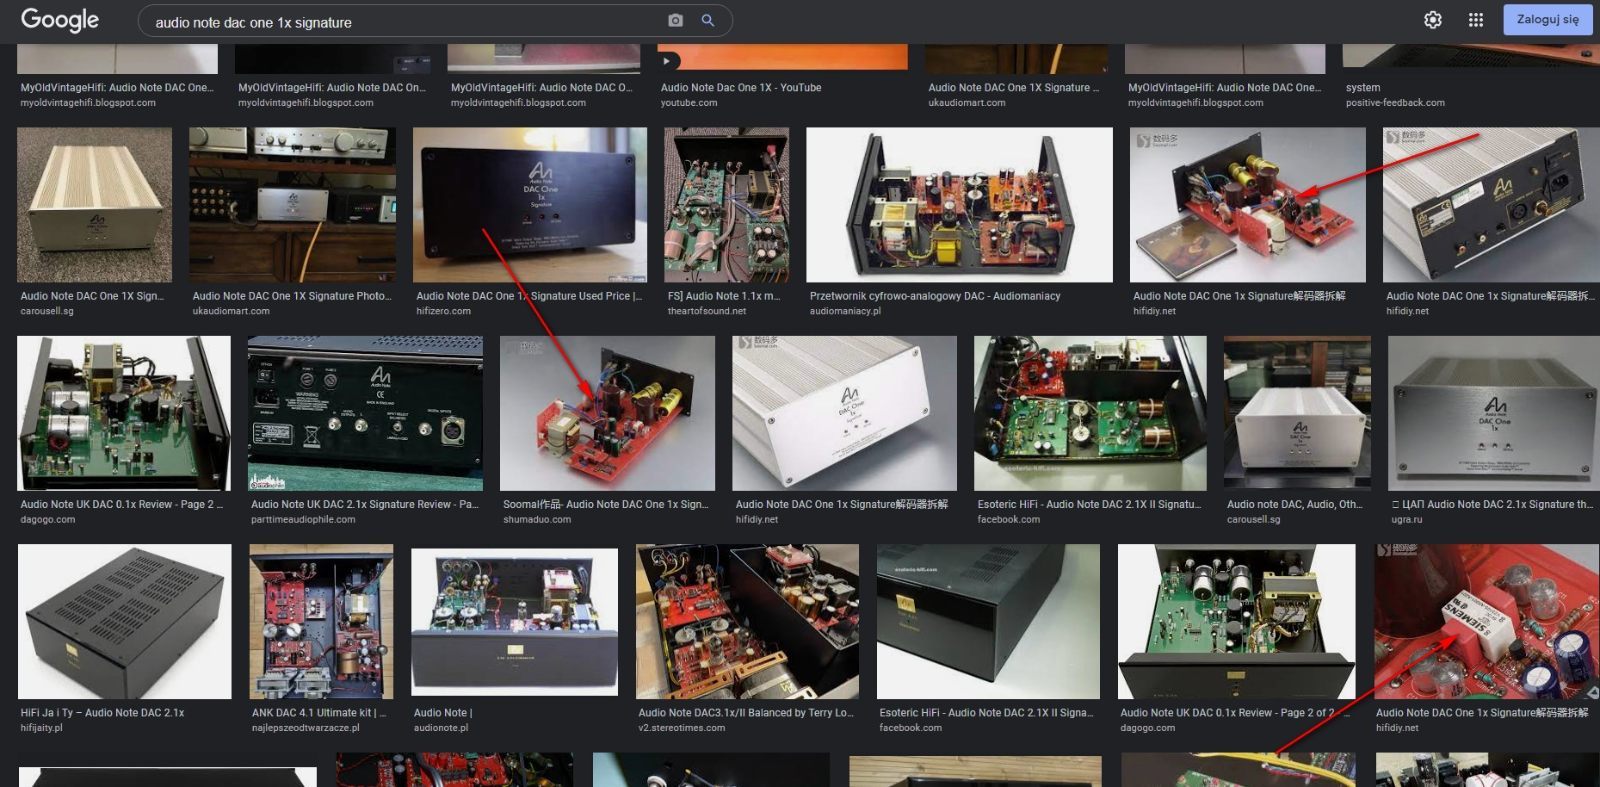Viewport: 1600px width, 787px height.
Task: Open hifizero.com Signature Used Price thumbnail
Action: [x=530, y=205]
